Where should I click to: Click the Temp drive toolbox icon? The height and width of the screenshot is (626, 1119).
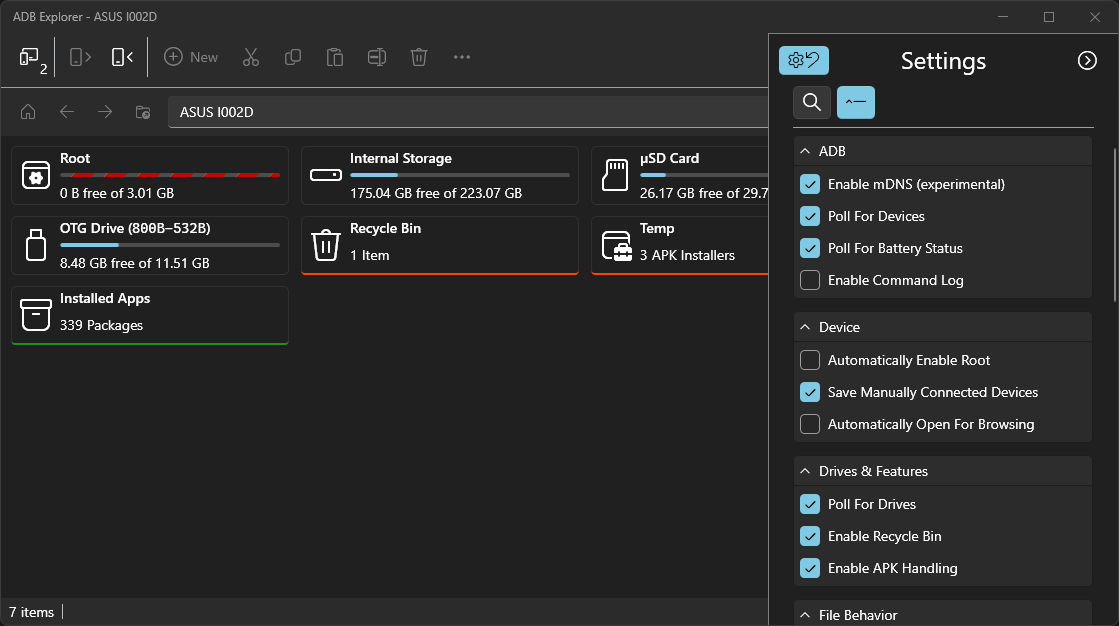(x=617, y=246)
